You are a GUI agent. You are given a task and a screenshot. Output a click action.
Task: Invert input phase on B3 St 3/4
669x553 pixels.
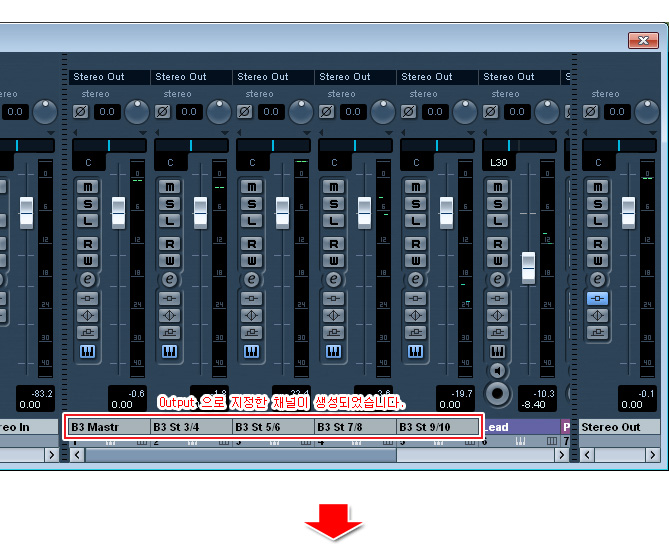click(162, 112)
